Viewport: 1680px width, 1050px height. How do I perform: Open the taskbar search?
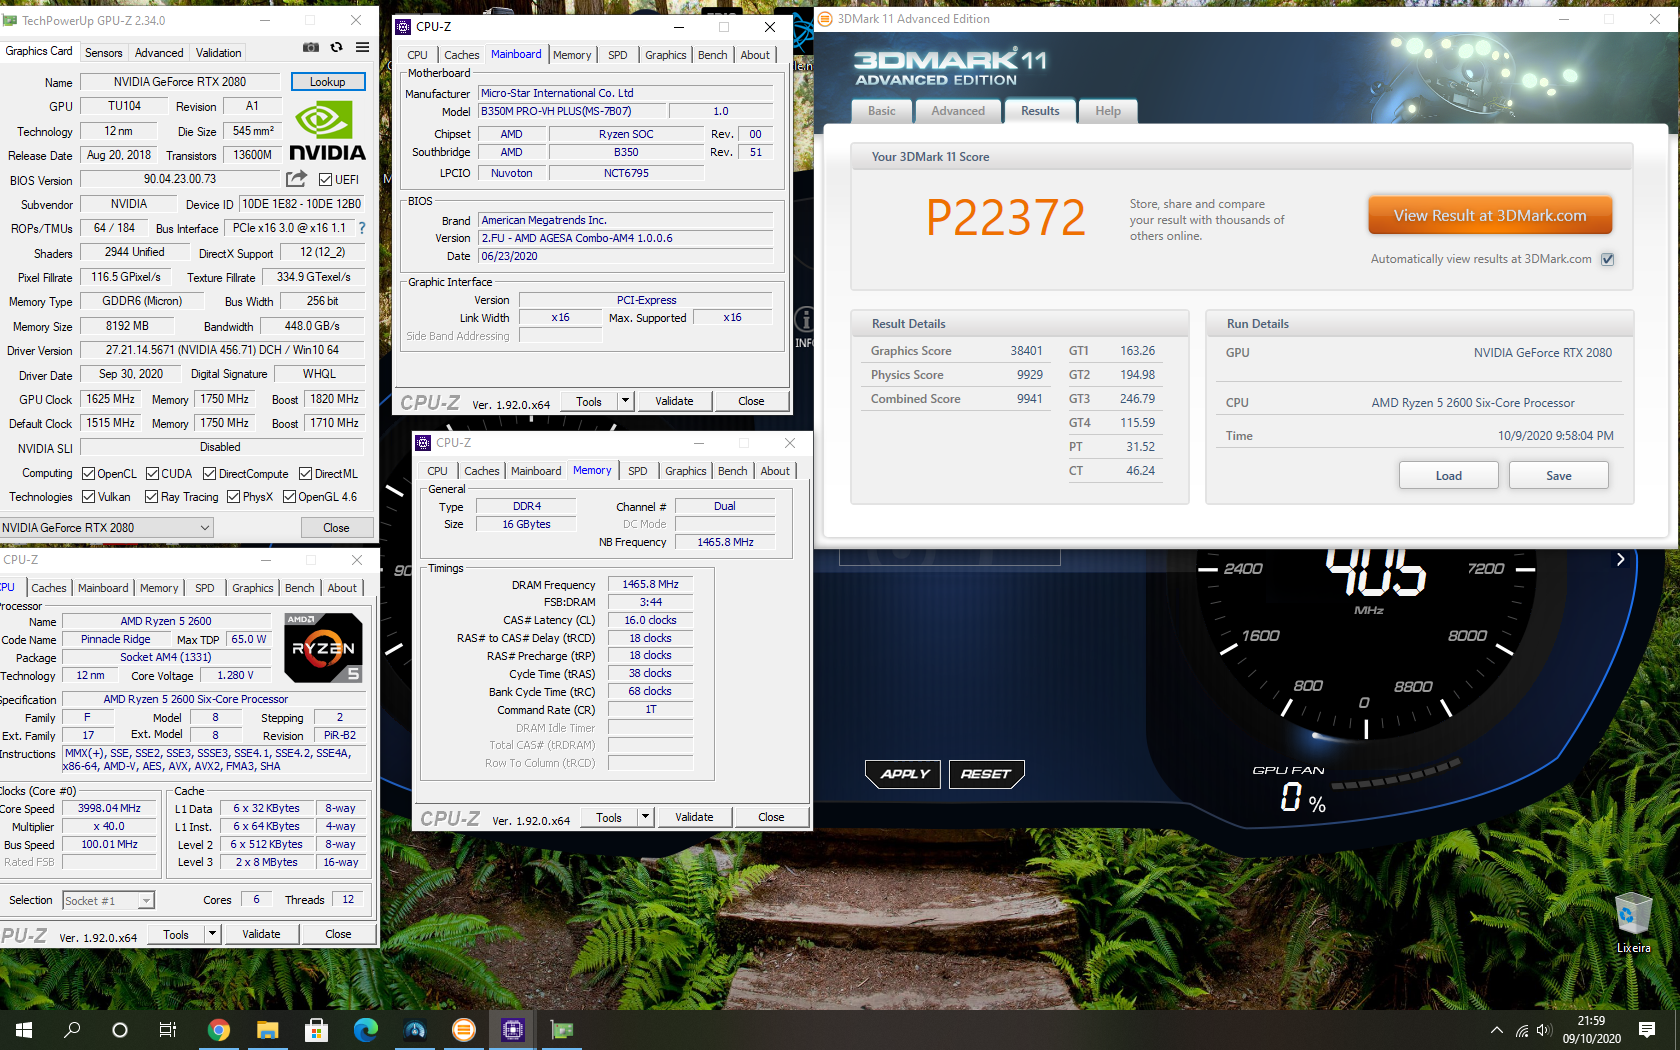[72, 1030]
